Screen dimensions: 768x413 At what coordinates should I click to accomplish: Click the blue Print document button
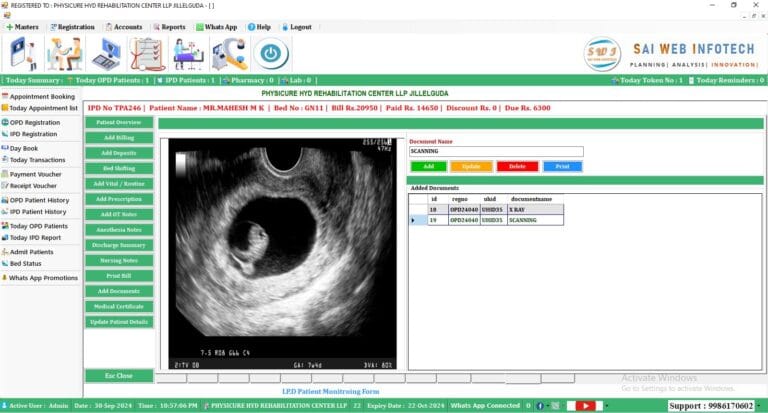[562, 167]
